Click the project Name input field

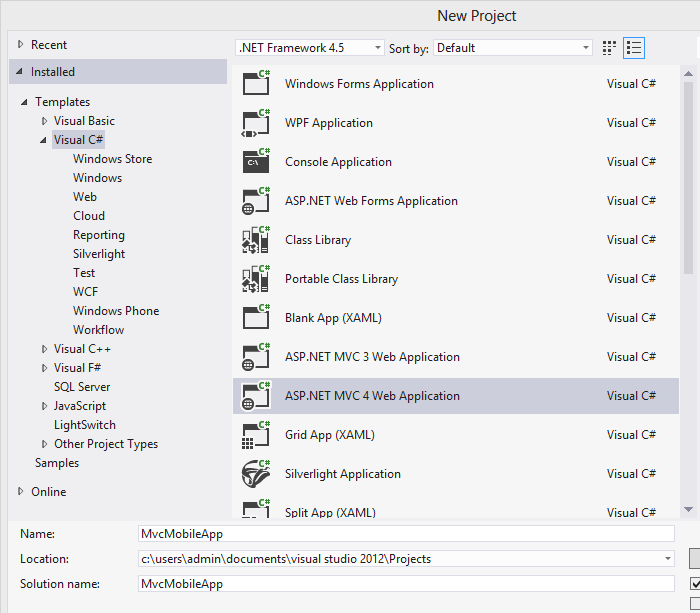pyautogui.click(x=406, y=534)
